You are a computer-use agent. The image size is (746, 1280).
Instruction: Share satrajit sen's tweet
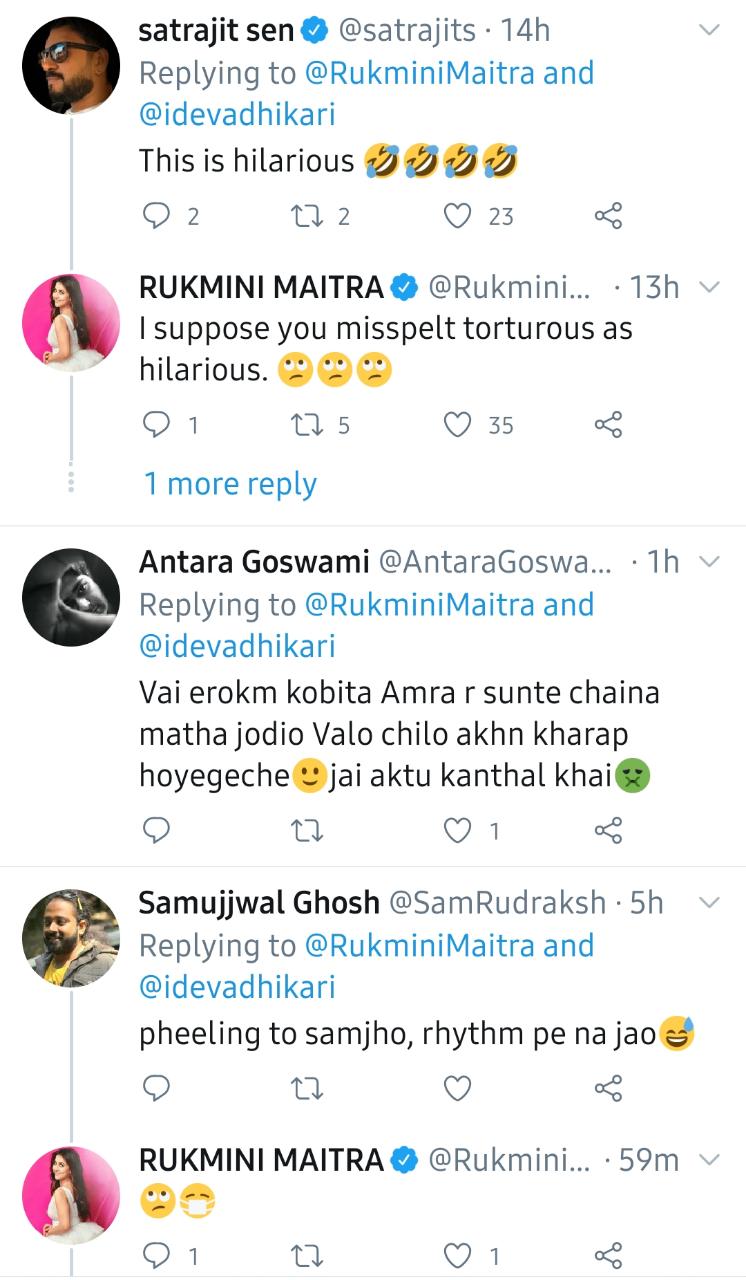pos(608,215)
